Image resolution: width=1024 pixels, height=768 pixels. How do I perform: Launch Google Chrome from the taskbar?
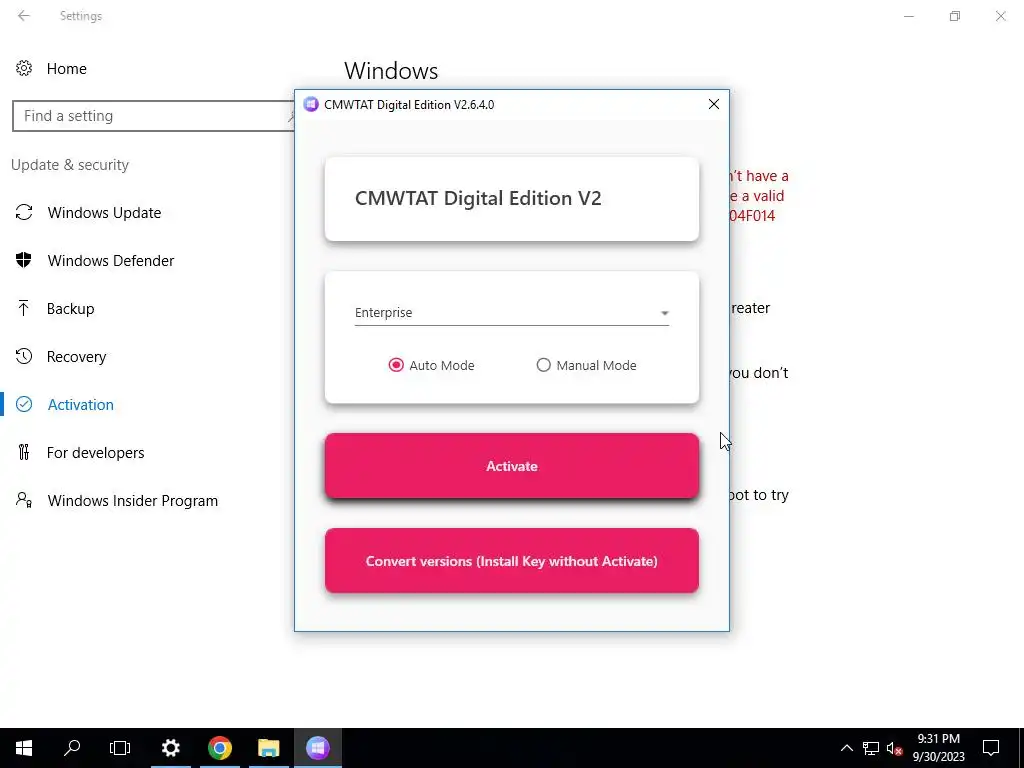click(220, 748)
